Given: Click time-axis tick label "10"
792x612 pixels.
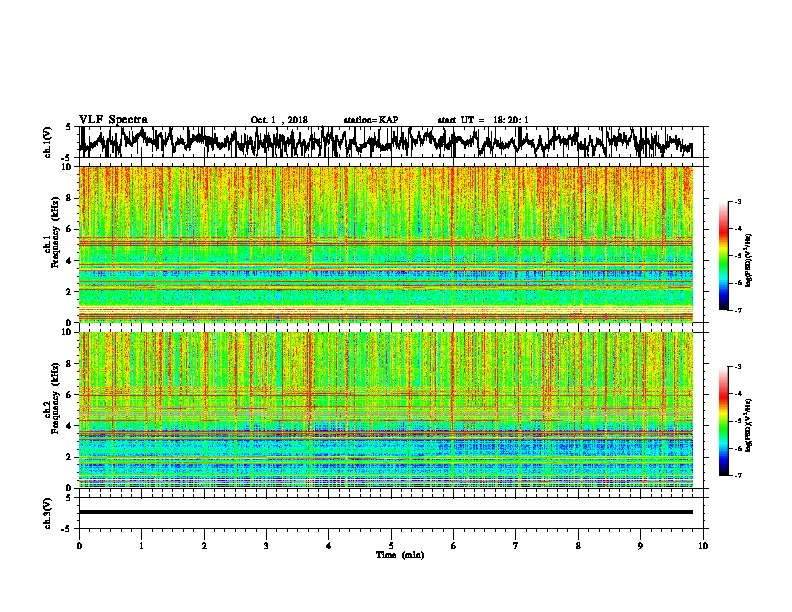Looking at the screenshot, I should (x=703, y=546).
